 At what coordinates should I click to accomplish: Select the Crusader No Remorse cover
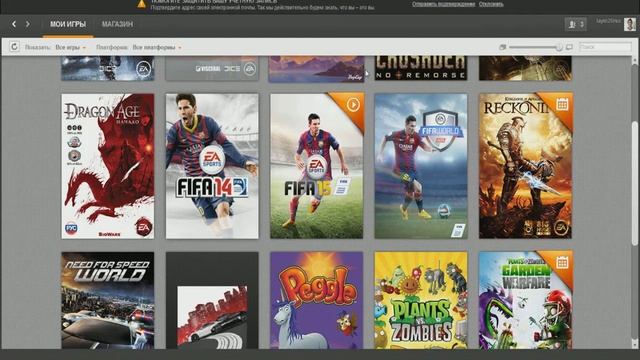421,69
